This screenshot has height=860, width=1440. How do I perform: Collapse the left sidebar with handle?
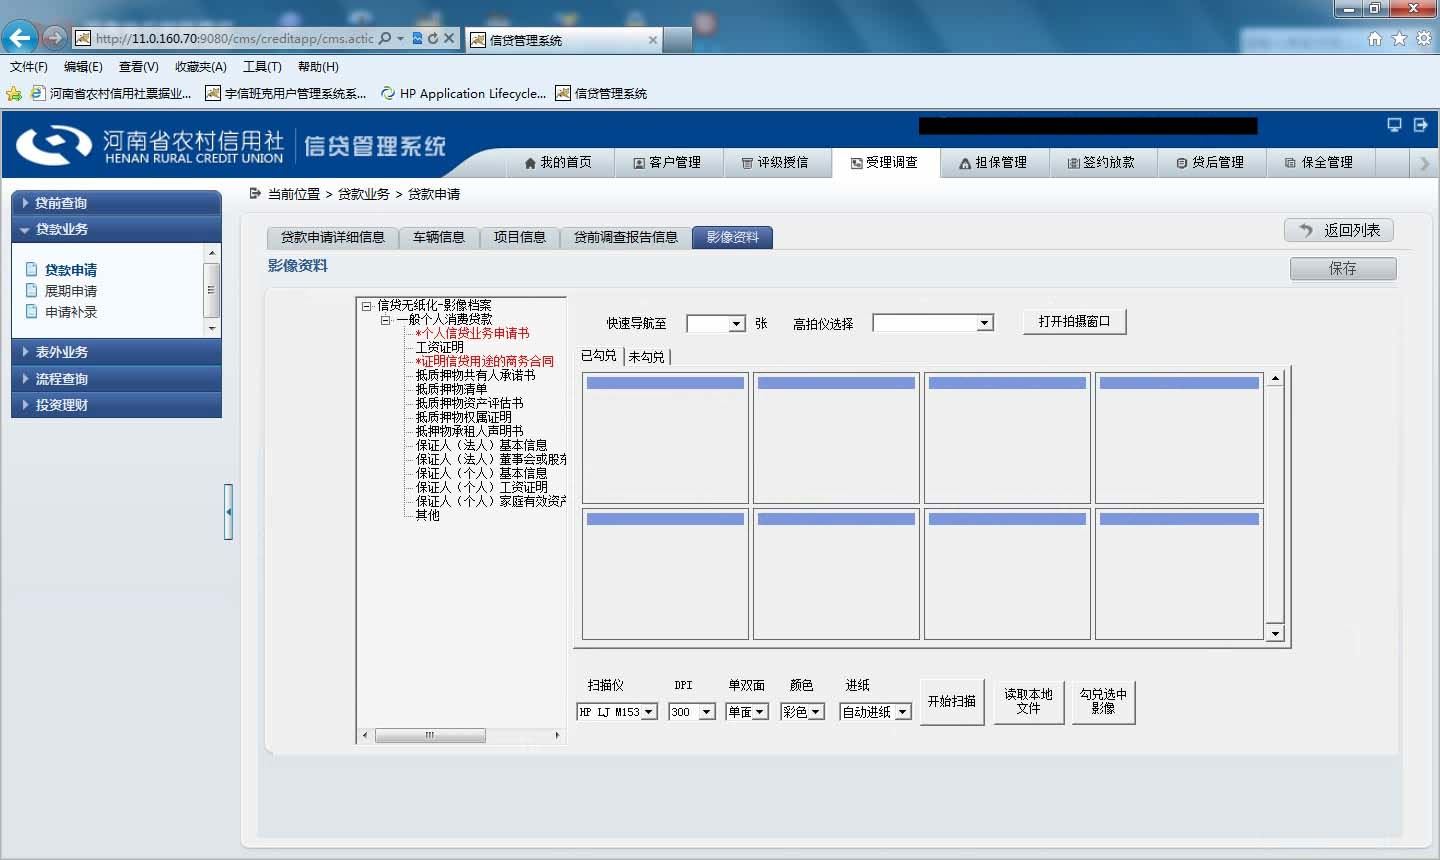(229, 512)
